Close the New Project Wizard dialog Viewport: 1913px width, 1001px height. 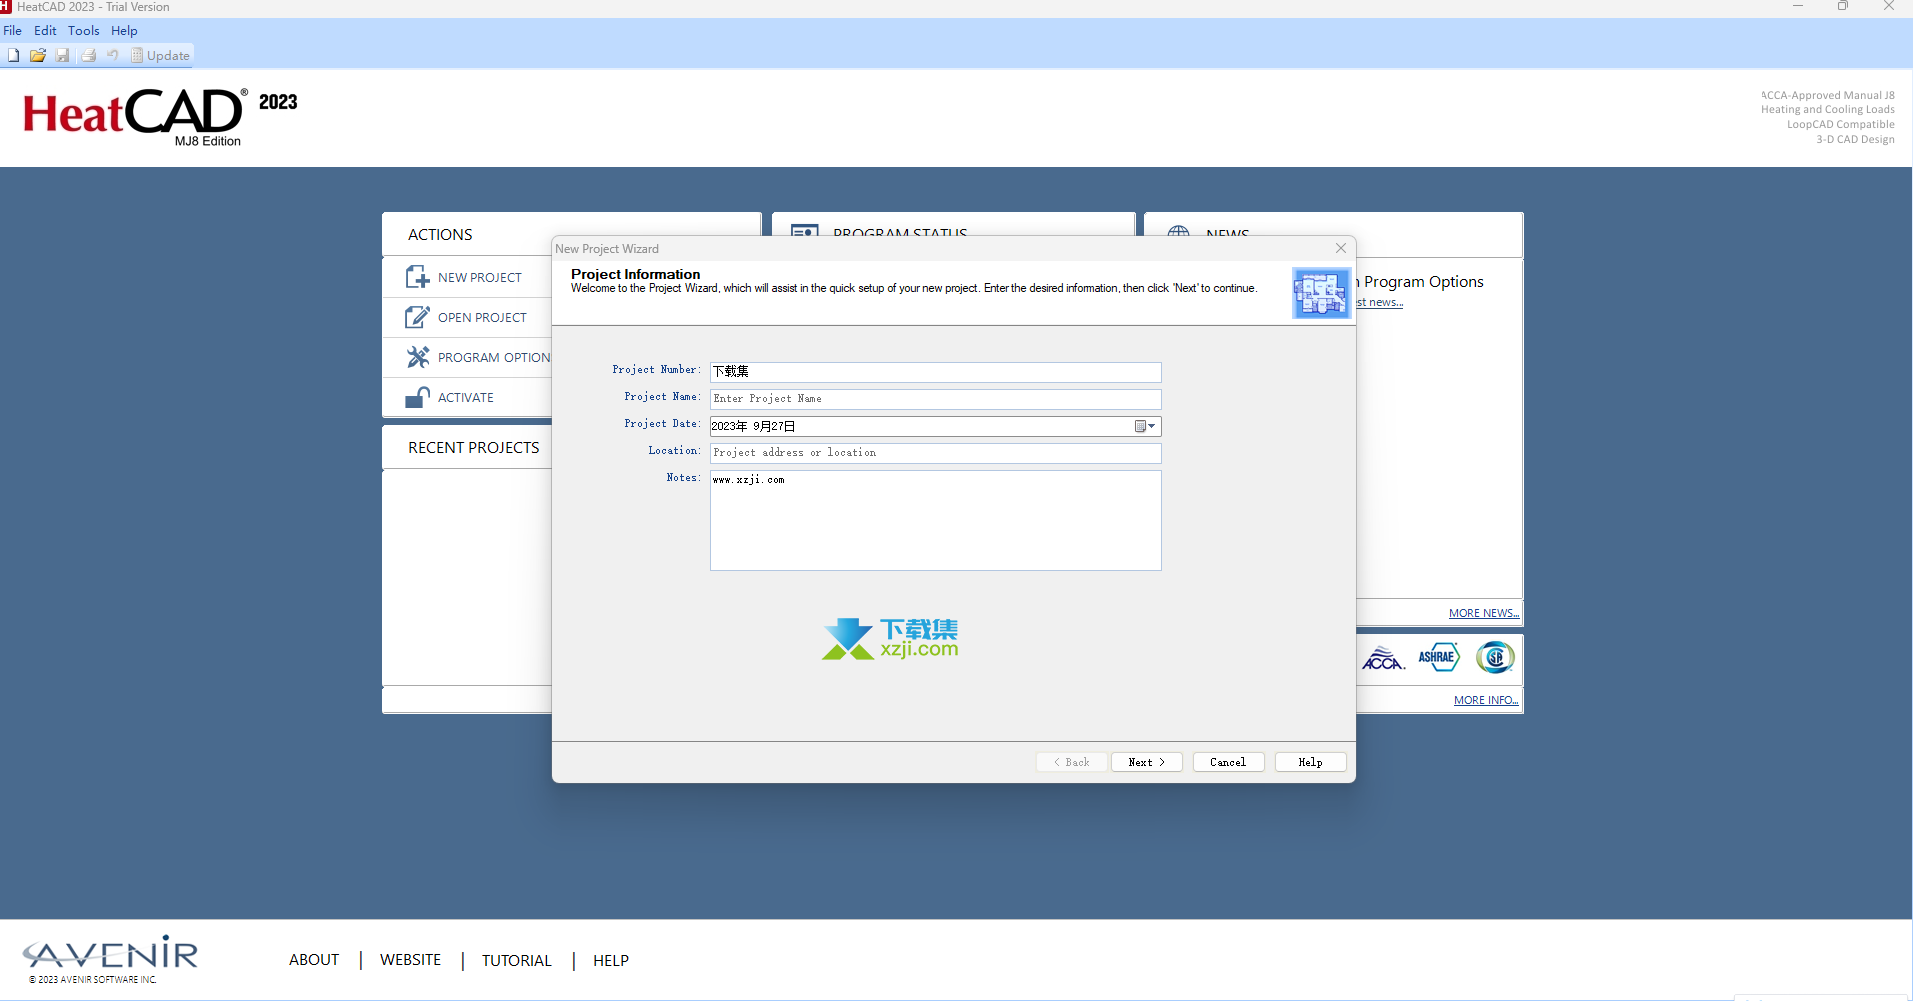pyautogui.click(x=1341, y=248)
